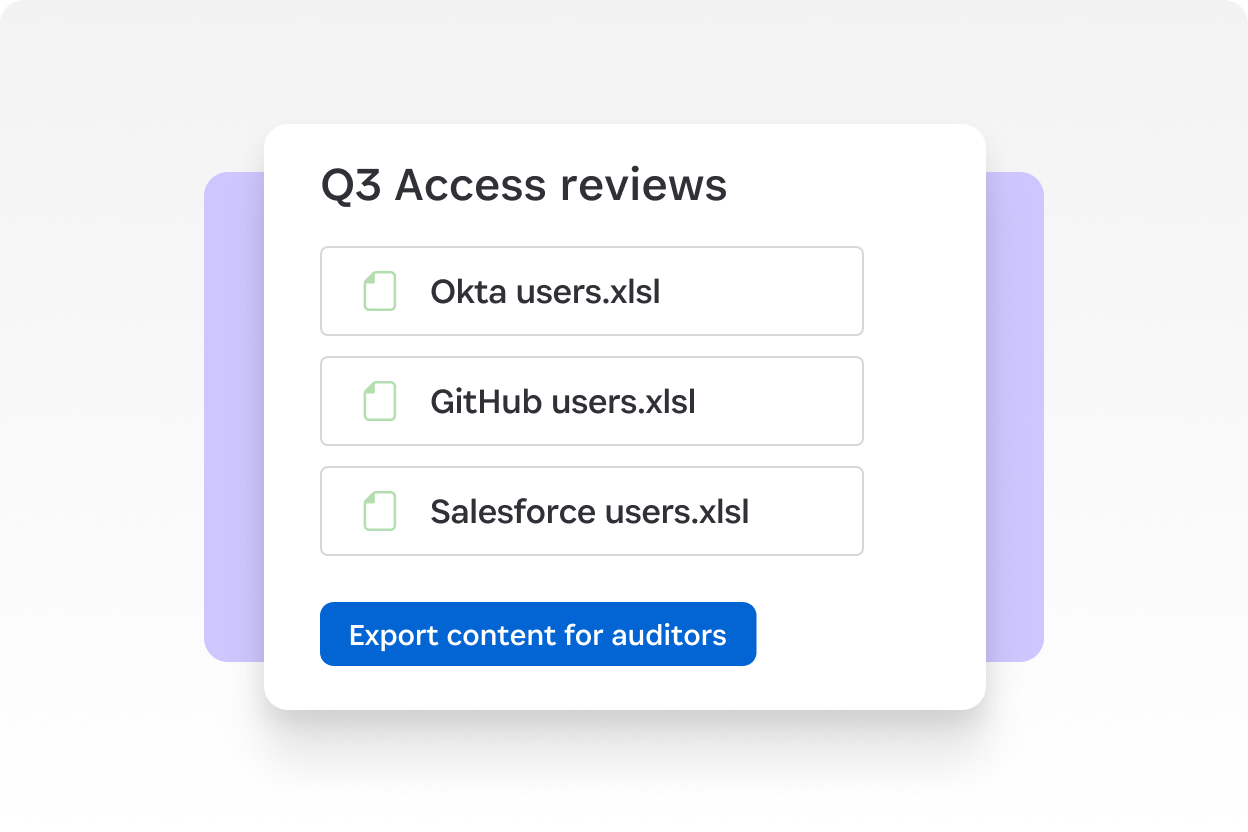Click the Salesforce users file icon
Screen dimensions: 1248x832
[x=379, y=511]
